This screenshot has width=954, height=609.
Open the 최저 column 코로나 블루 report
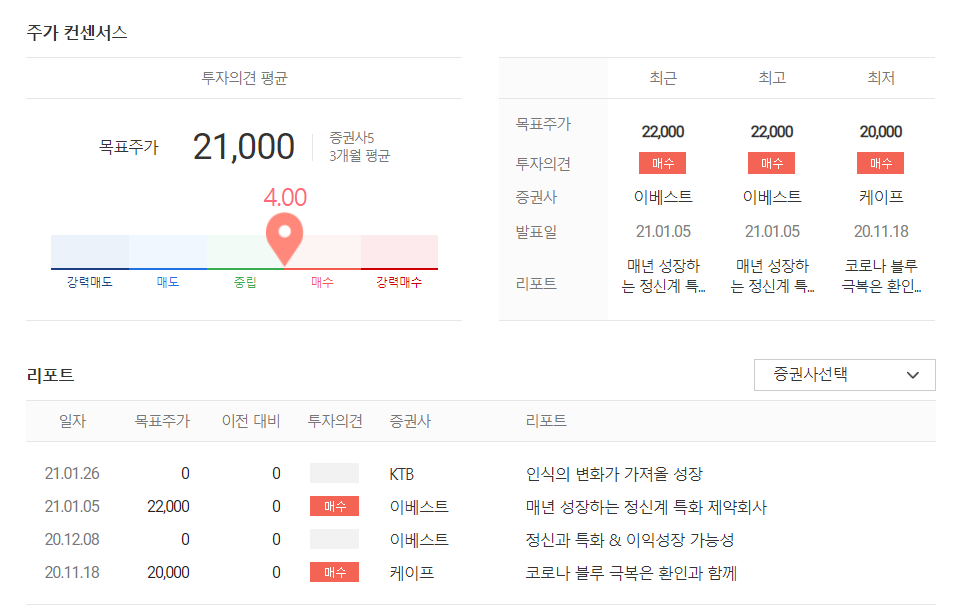coord(881,276)
